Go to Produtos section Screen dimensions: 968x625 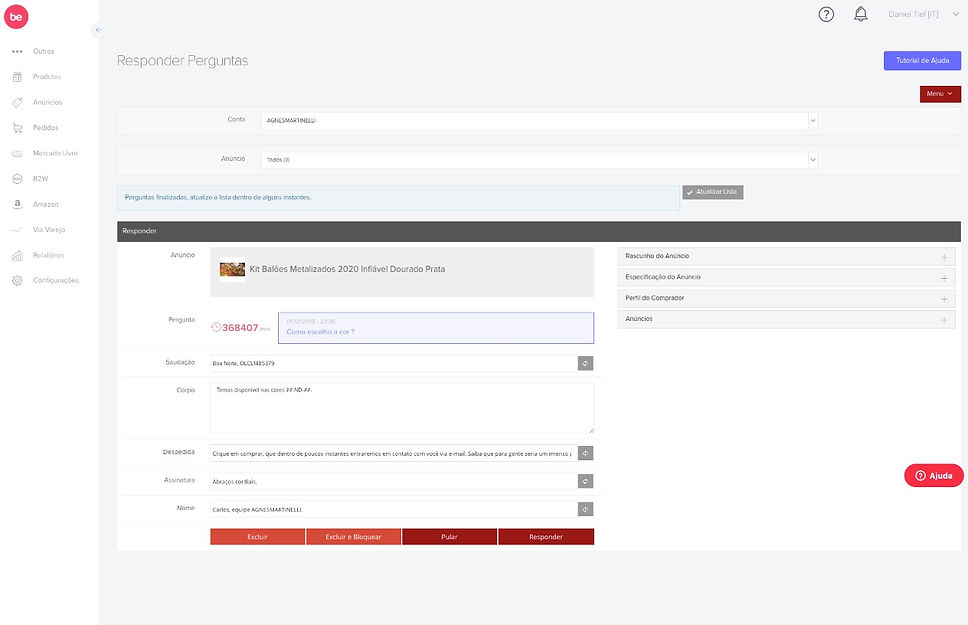[47, 77]
